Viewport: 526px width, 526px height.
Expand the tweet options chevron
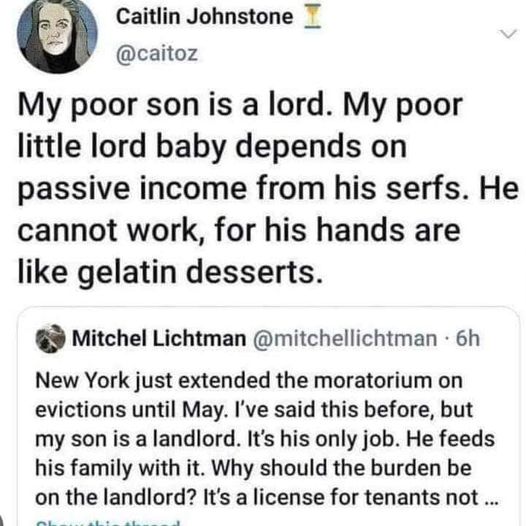508,34
